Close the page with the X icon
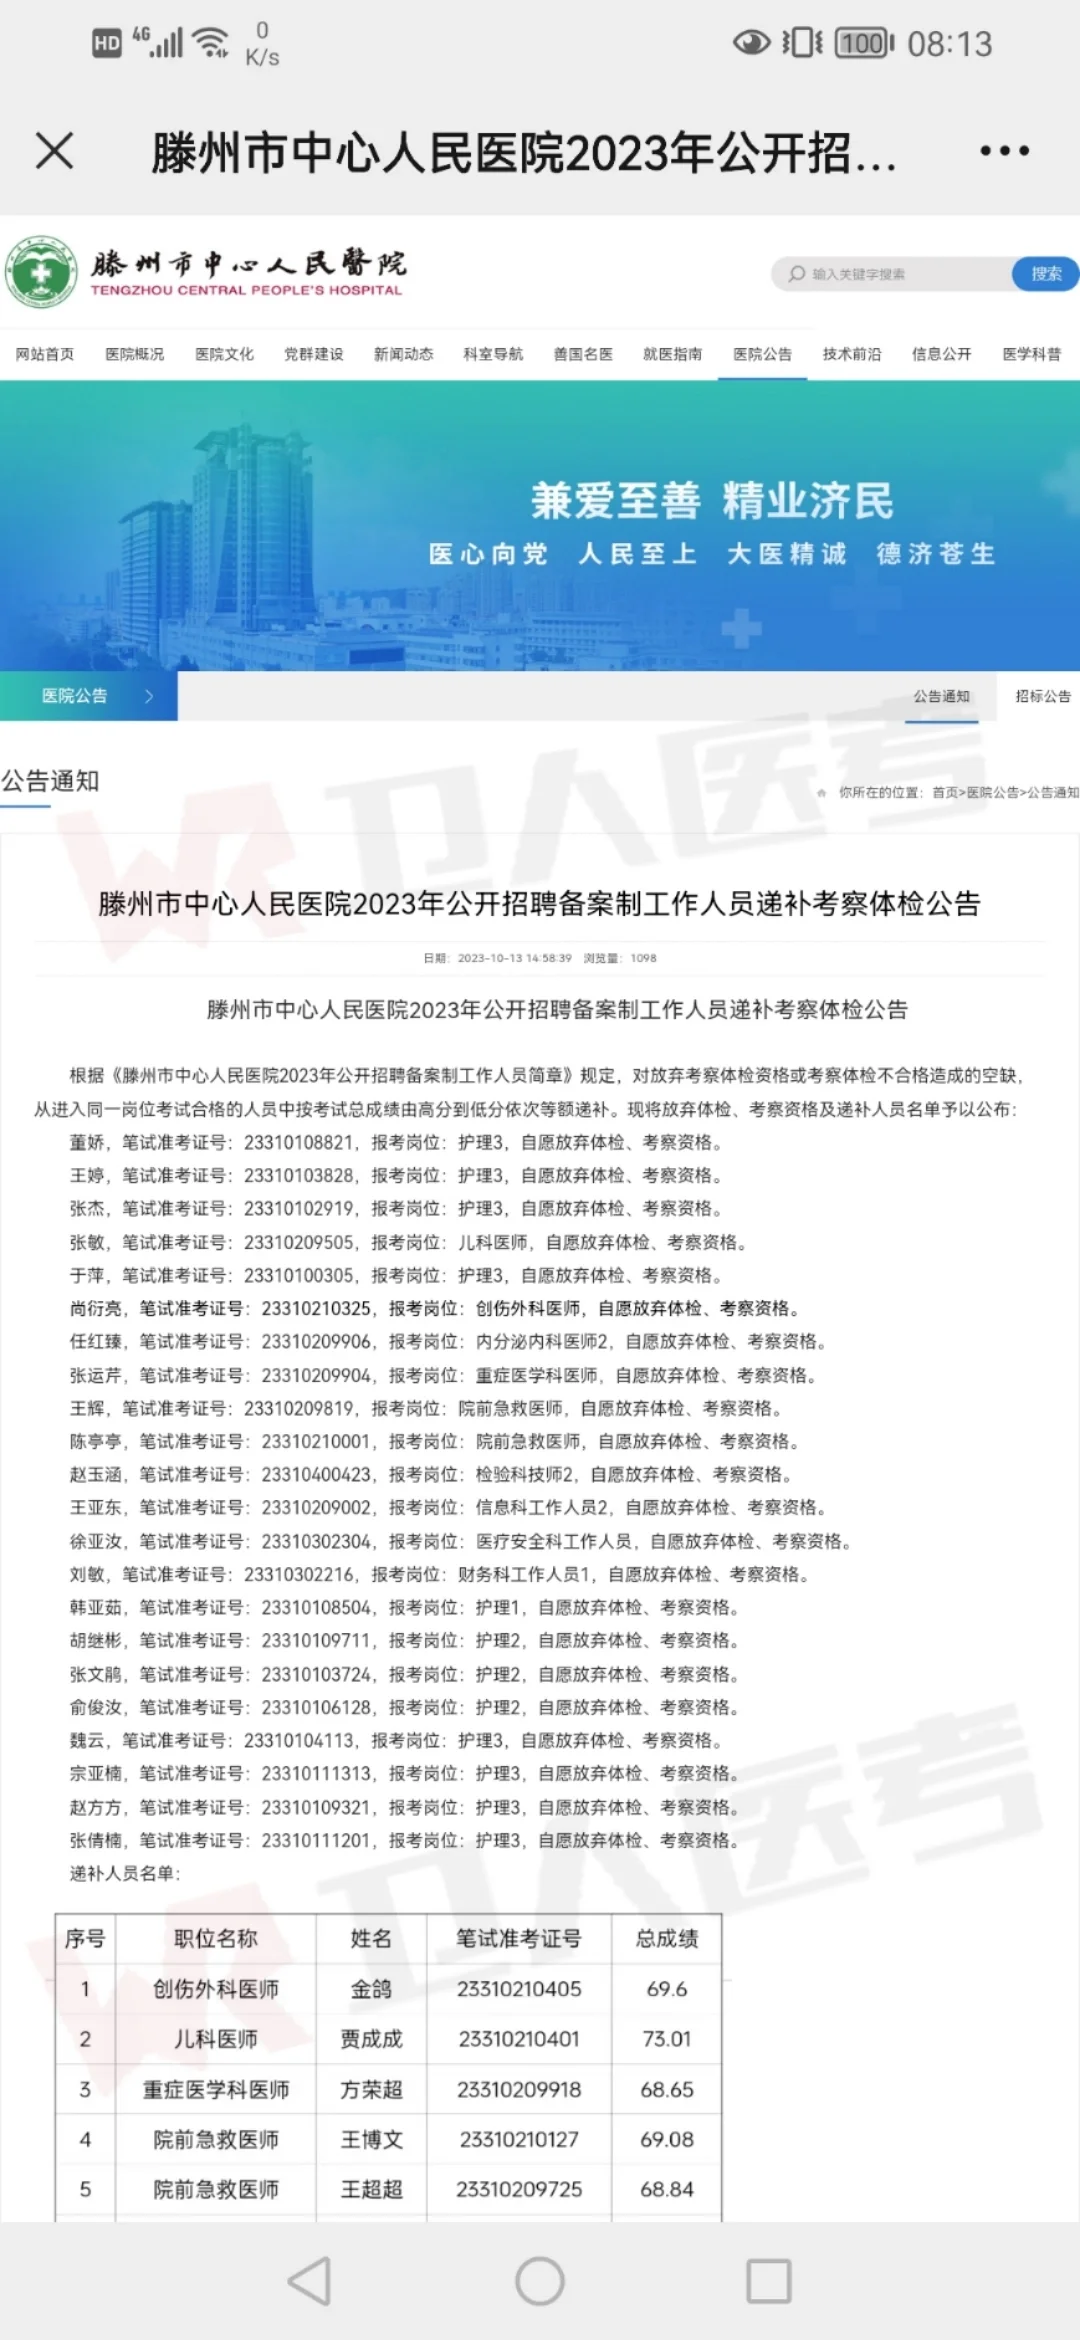 (55, 152)
